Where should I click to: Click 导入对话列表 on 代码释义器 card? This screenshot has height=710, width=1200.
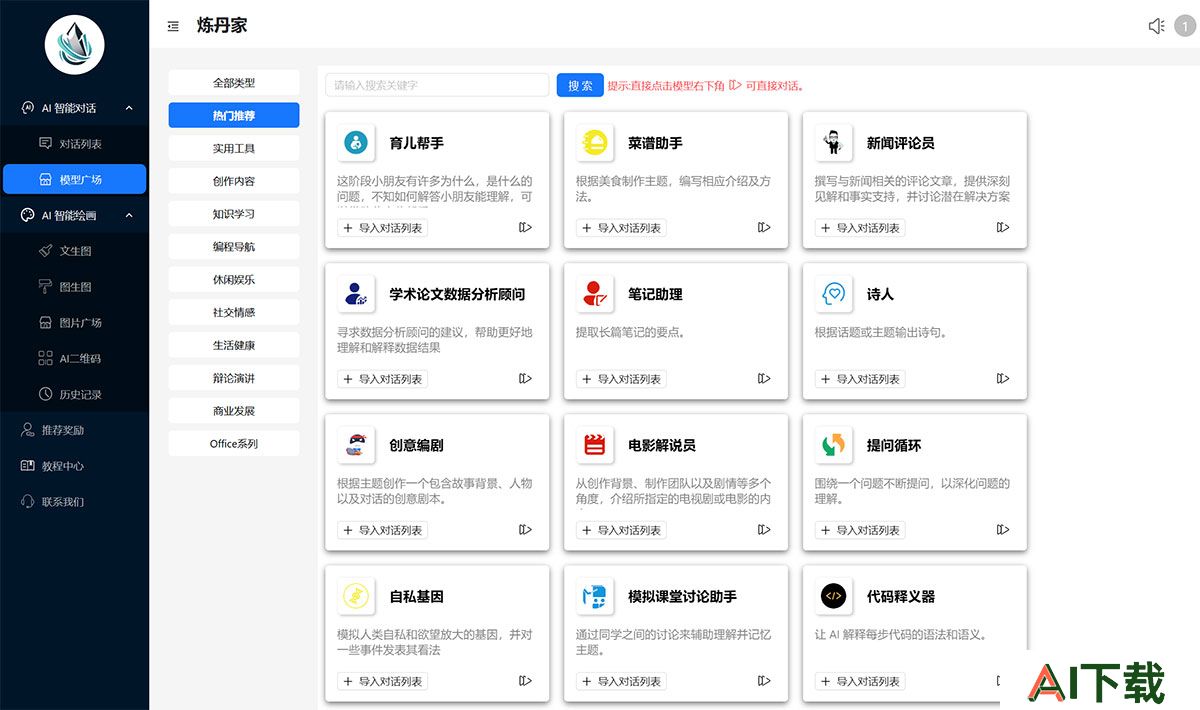[x=860, y=681]
